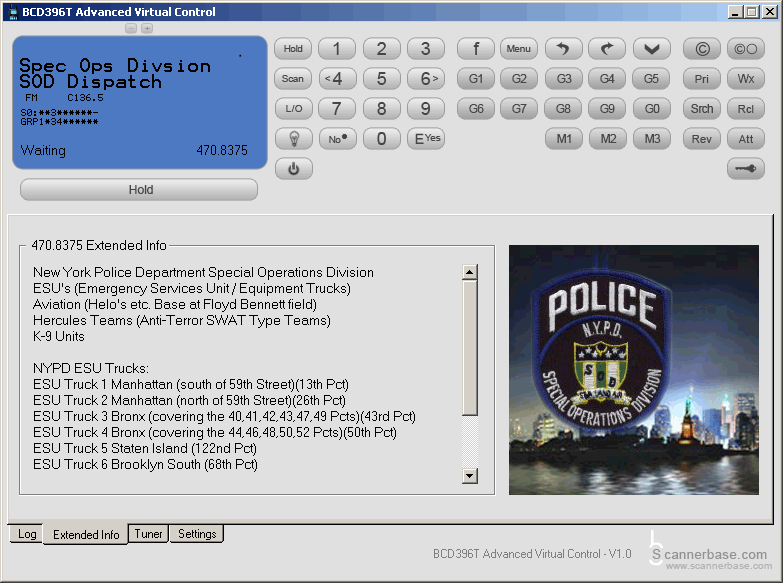Click the Hold key on keypad
783x583 pixels.
[293, 48]
